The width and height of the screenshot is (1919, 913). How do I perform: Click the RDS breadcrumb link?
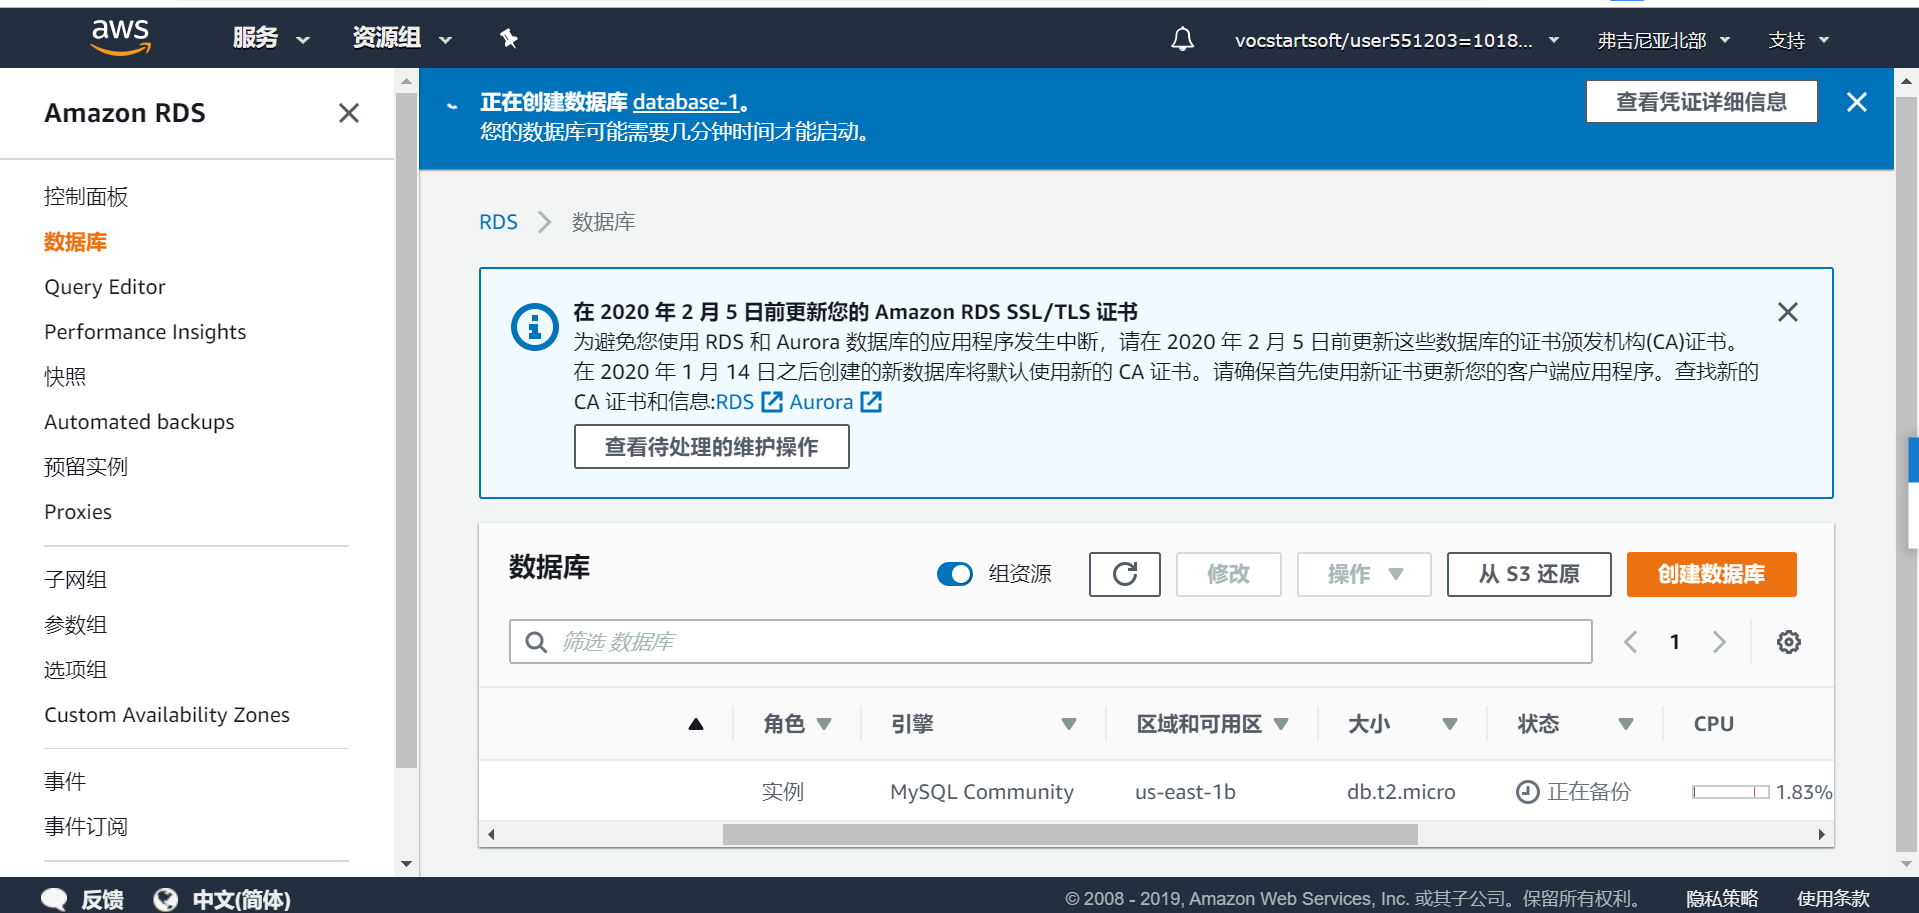498,222
